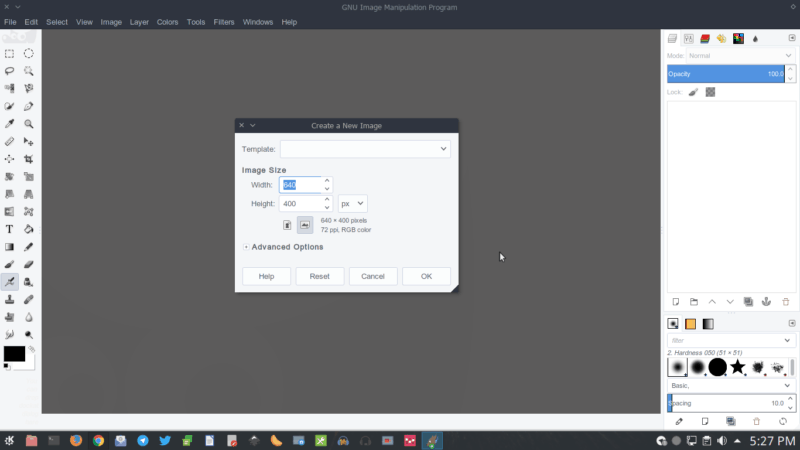The image size is (800, 450).
Task: Delete layer using the trash icon
Action: tap(785, 301)
